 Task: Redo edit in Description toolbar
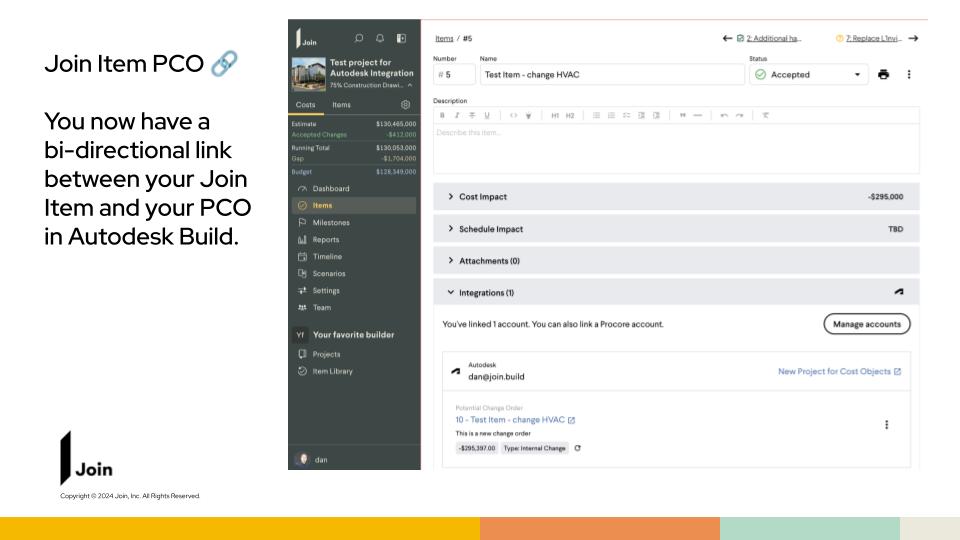pos(740,115)
